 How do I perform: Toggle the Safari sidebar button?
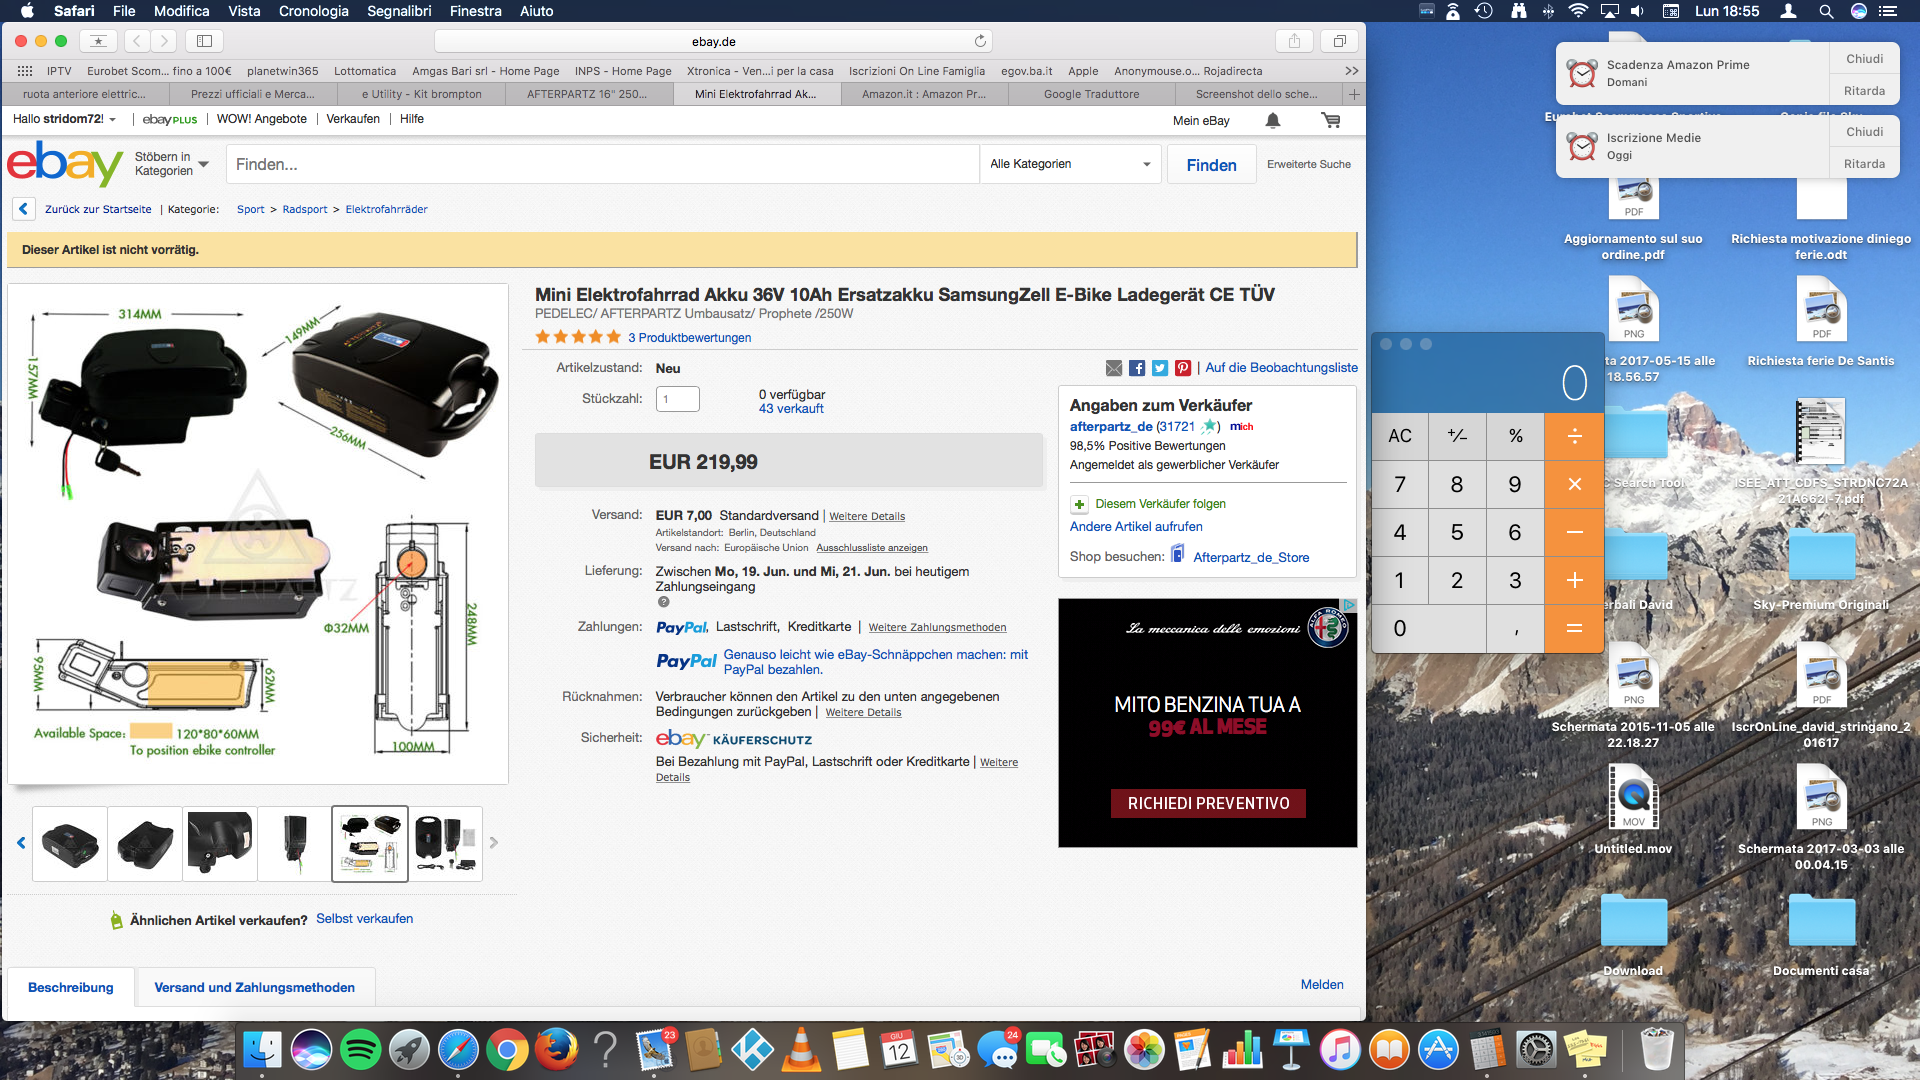(x=204, y=41)
